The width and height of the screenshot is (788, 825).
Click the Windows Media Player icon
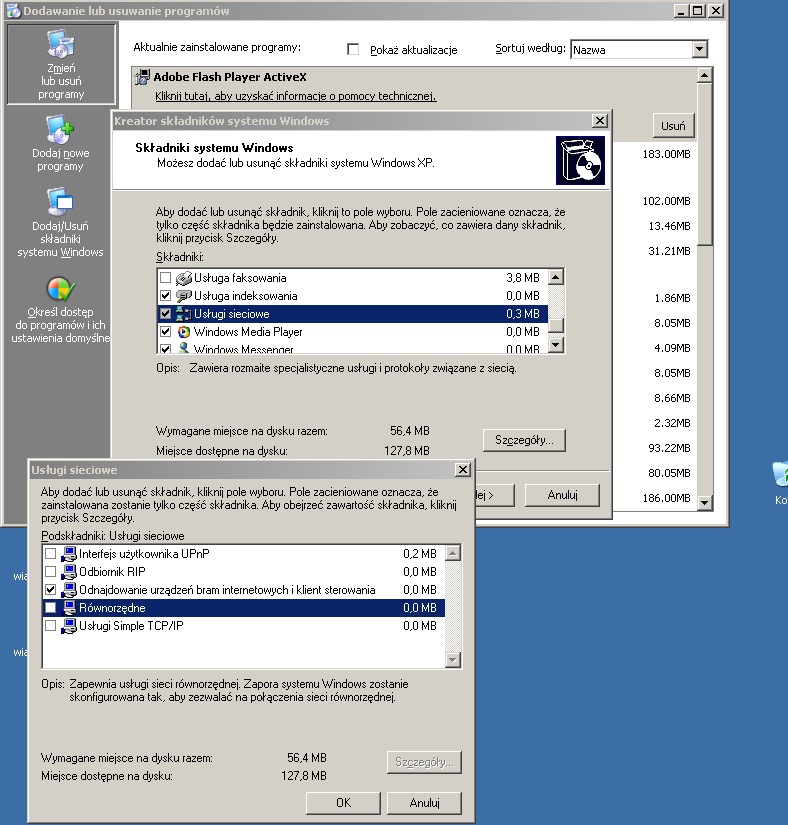point(184,331)
